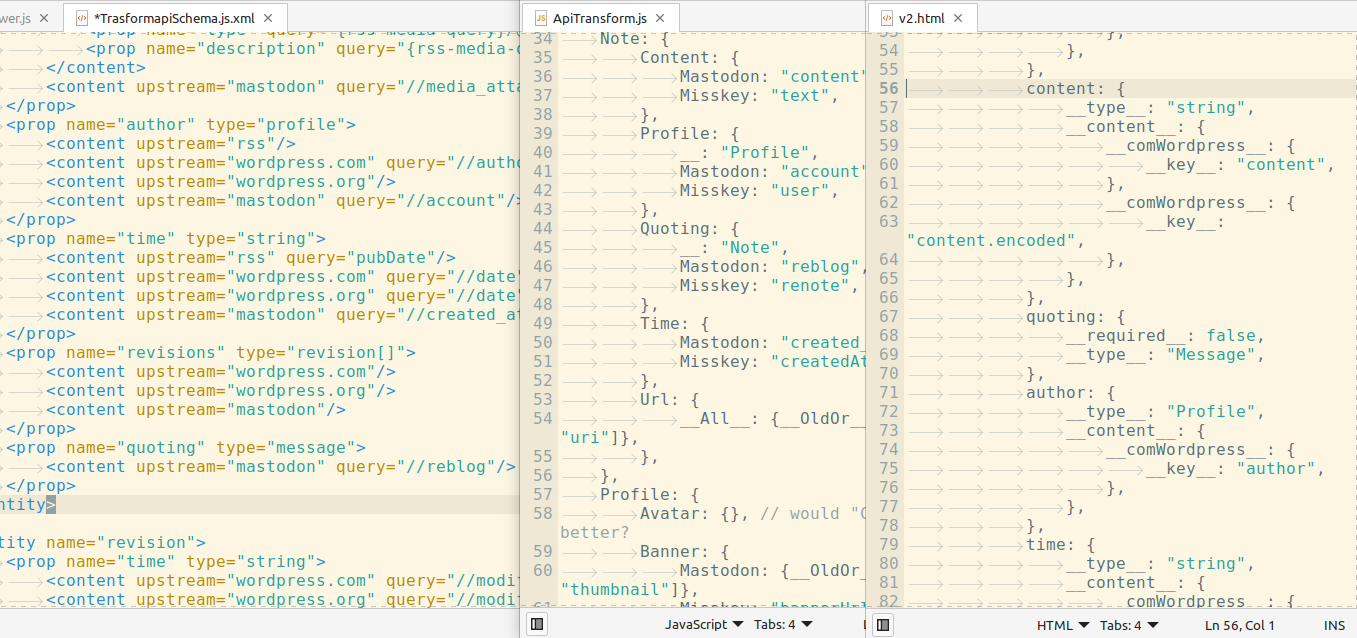This screenshot has width=1357, height=638.
Task: Click the prop name="description" line in XML
Action: [303, 49]
